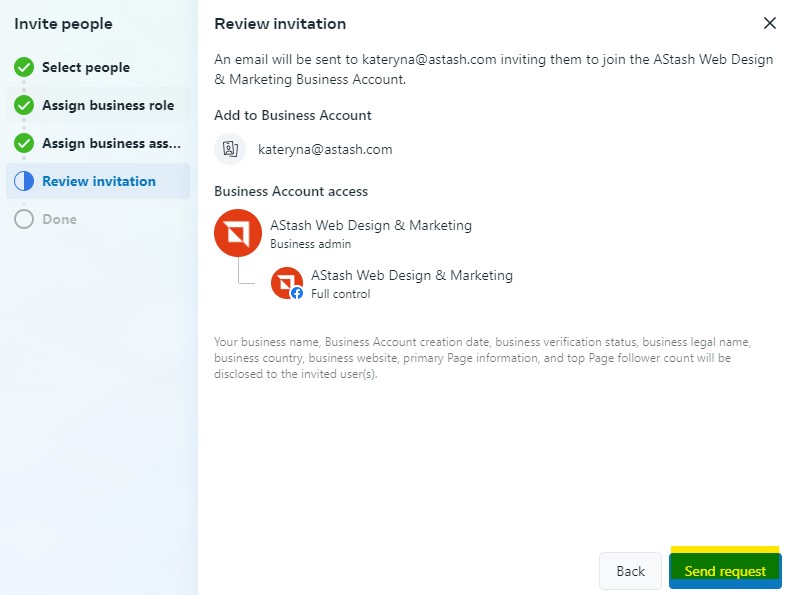Image resolution: width=796 pixels, height=595 pixels.
Task: Select the Done step label
Action: (59, 219)
